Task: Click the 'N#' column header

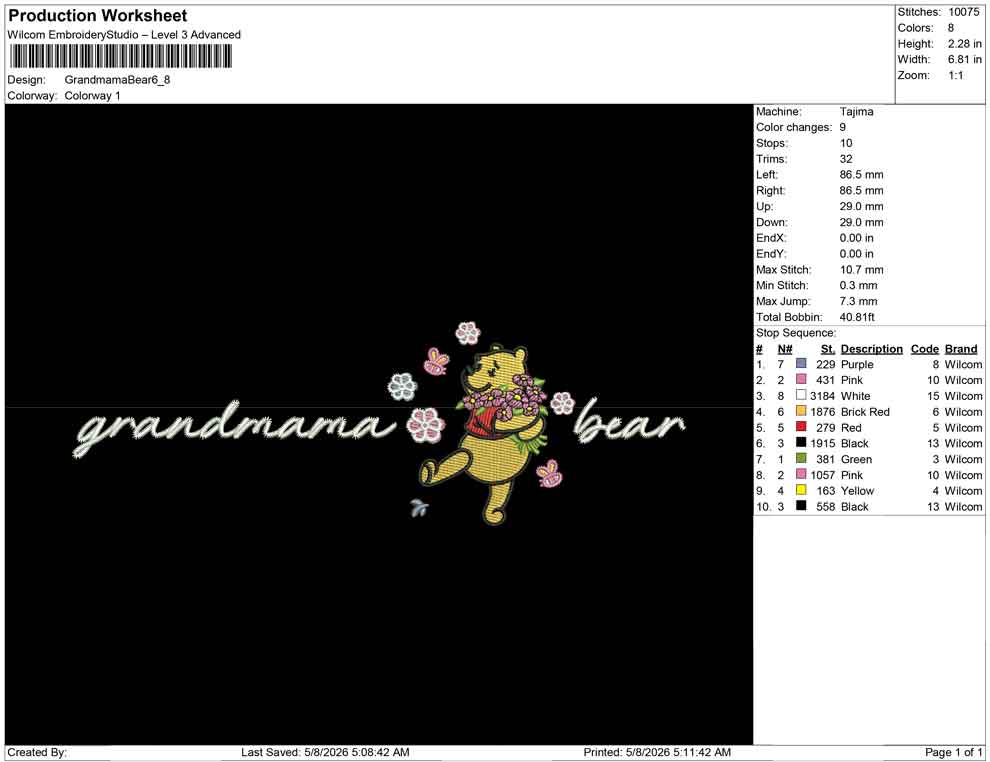Action: [x=785, y=348]
